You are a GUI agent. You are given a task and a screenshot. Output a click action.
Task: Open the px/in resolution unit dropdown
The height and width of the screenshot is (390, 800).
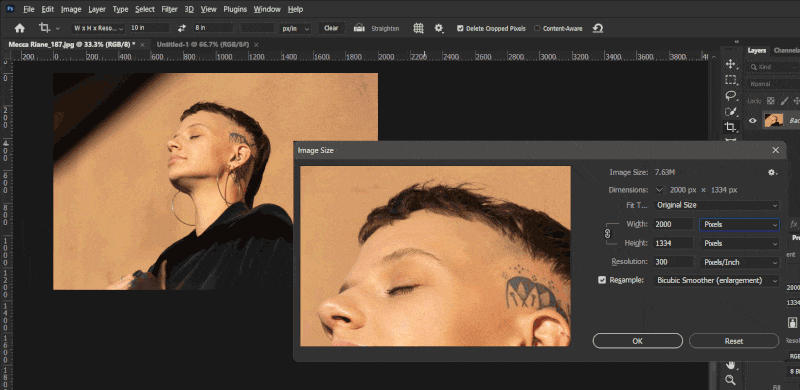(296, 29)
